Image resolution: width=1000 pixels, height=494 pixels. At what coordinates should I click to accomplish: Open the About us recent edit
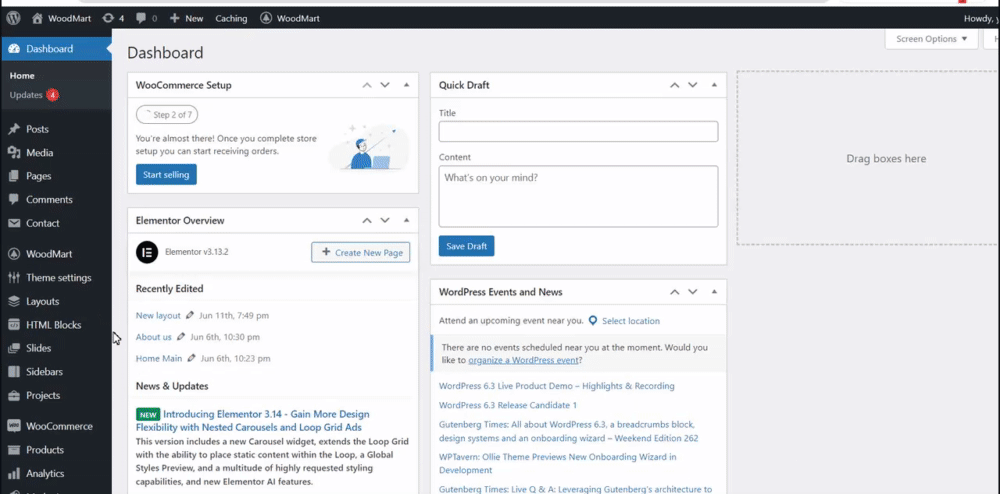154,337
